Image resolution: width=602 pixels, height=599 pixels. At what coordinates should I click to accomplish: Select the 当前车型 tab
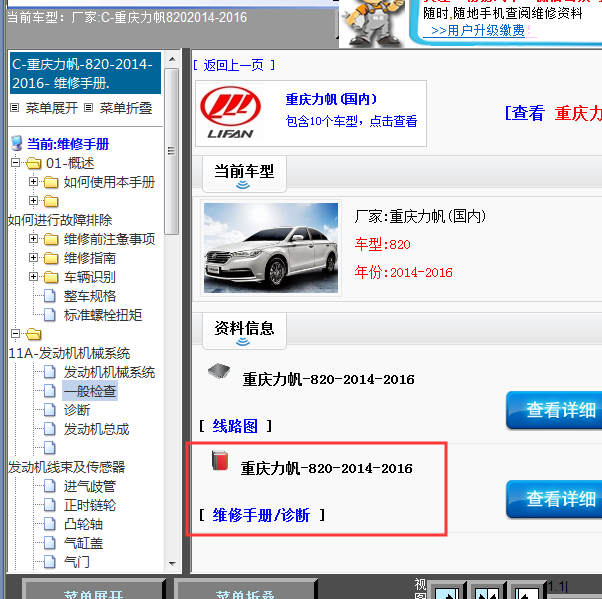click(x=244, y=174)
